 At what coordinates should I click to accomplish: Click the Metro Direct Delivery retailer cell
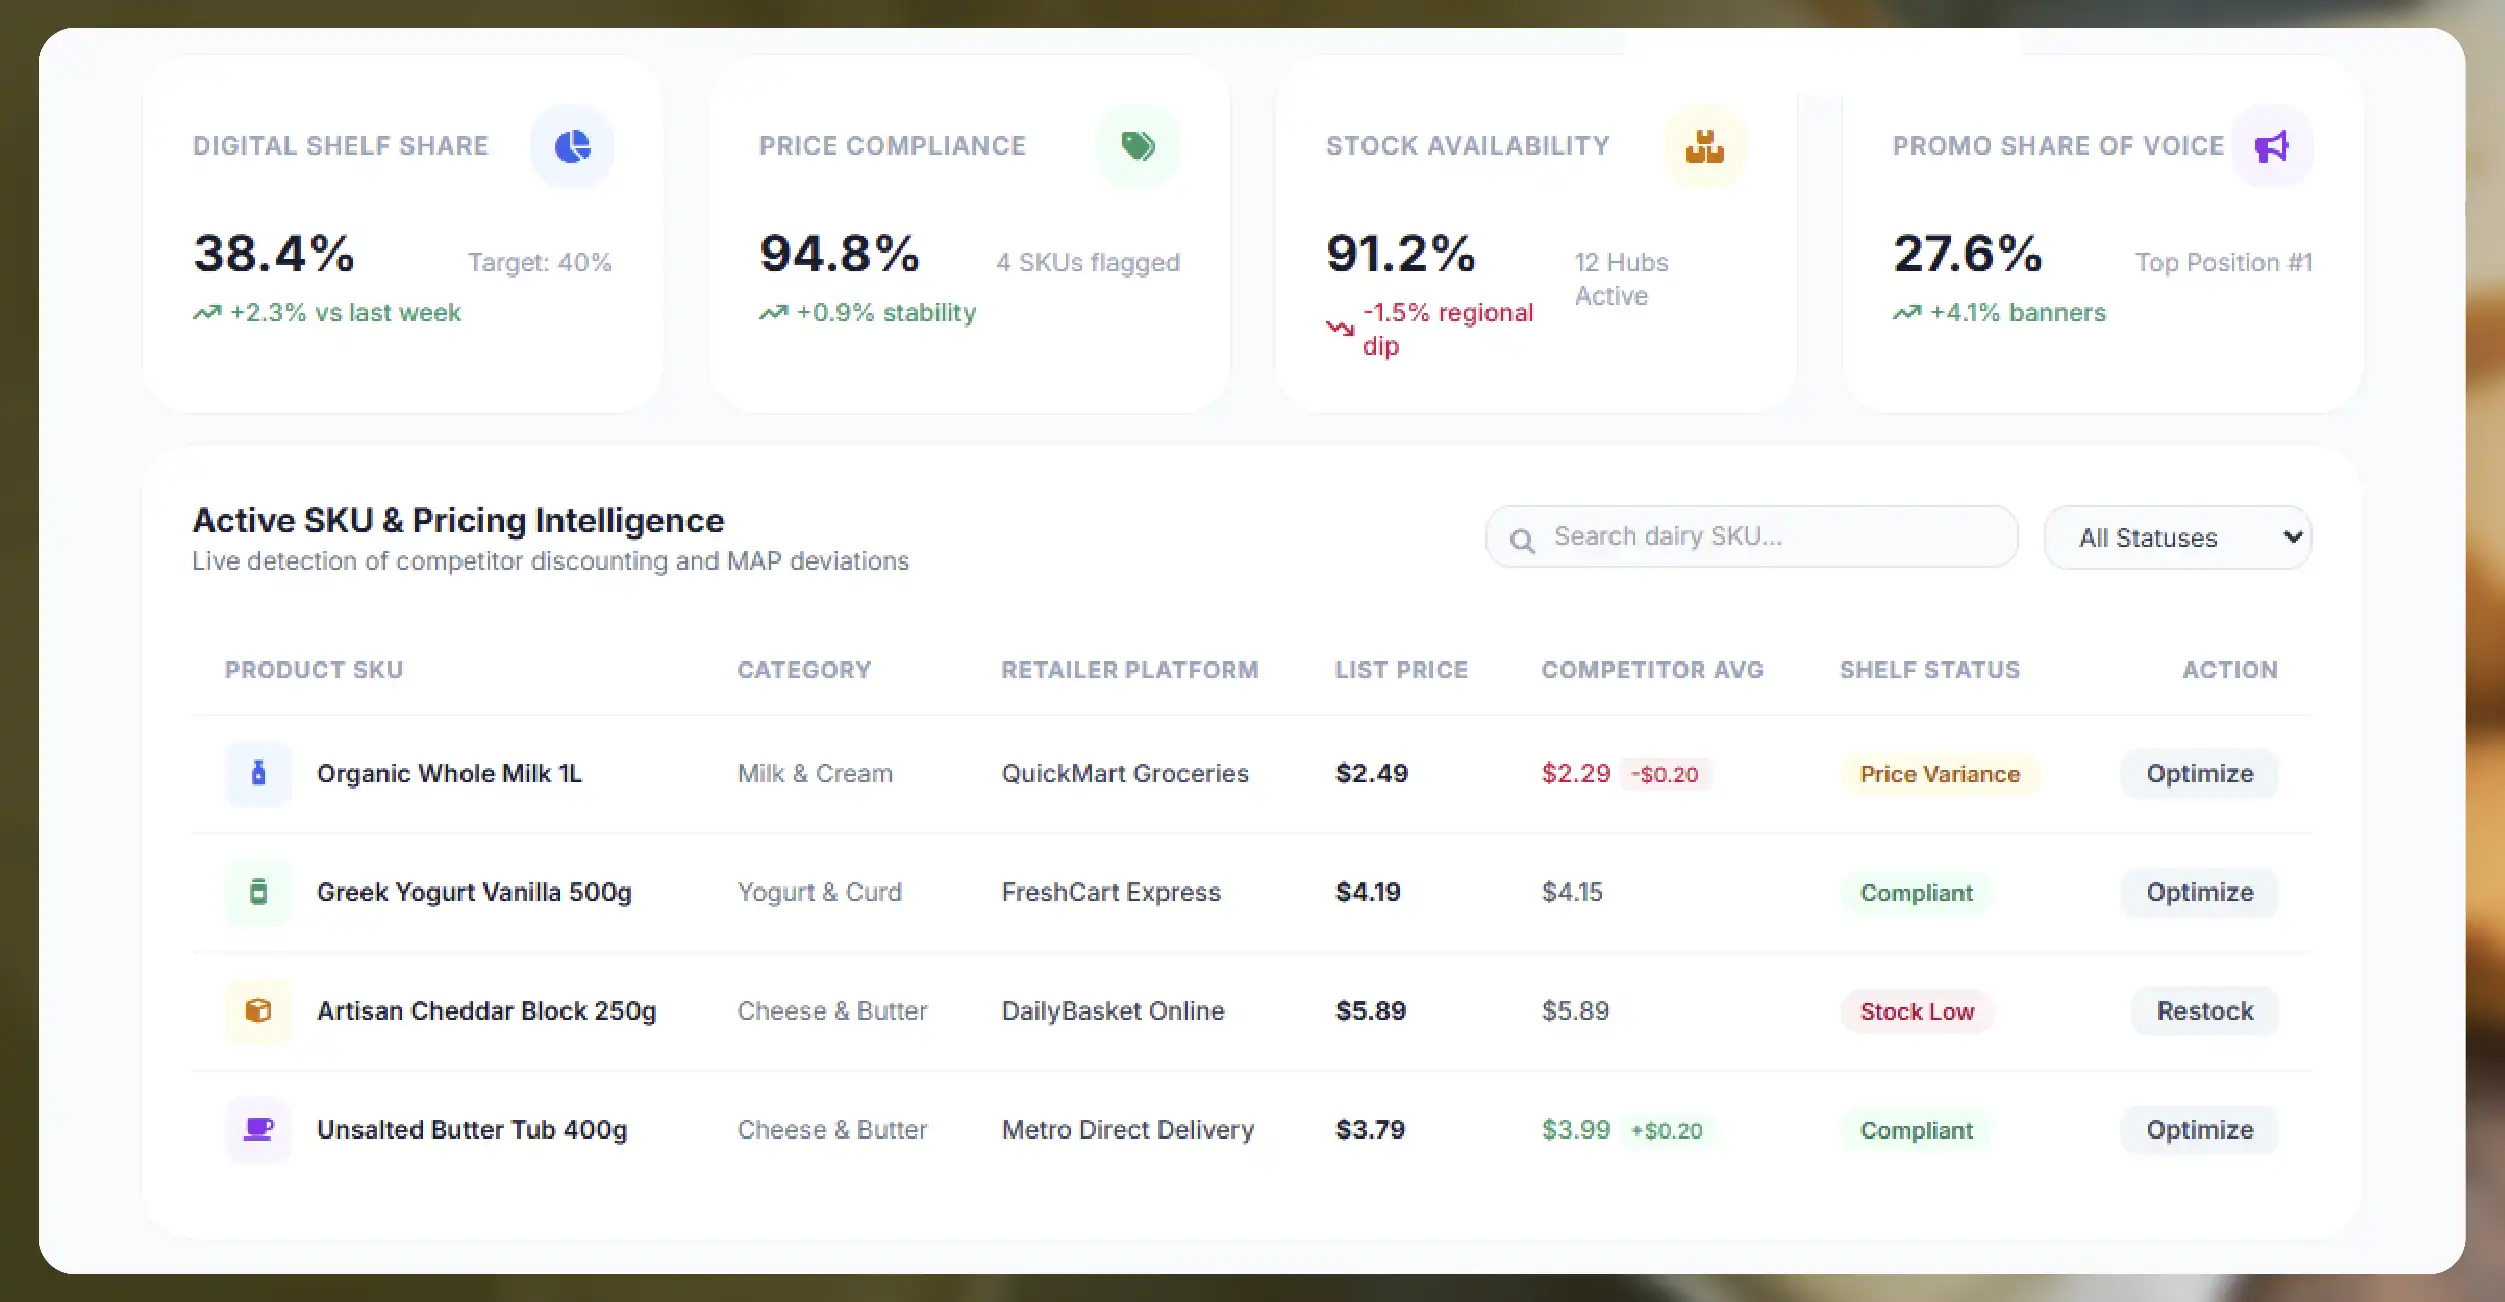[1128, 1130]
